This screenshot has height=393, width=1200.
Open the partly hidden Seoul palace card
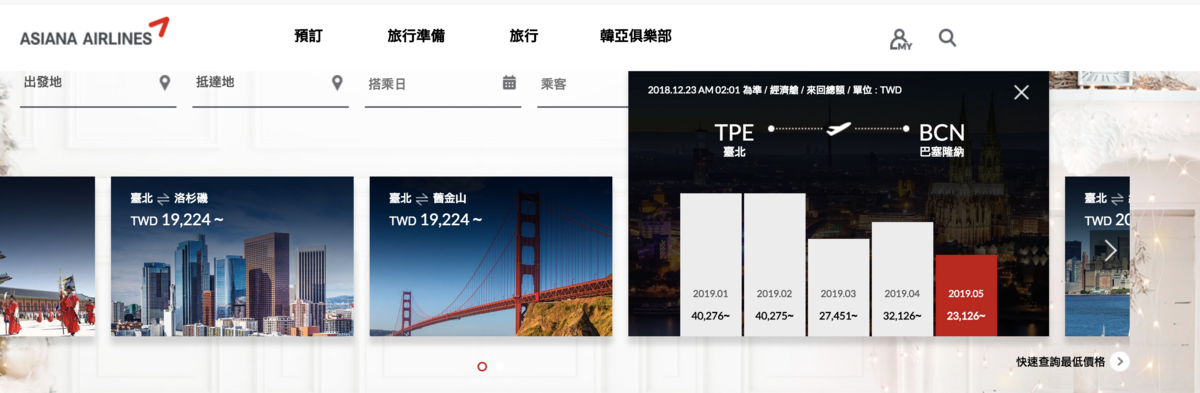(47, 256)
